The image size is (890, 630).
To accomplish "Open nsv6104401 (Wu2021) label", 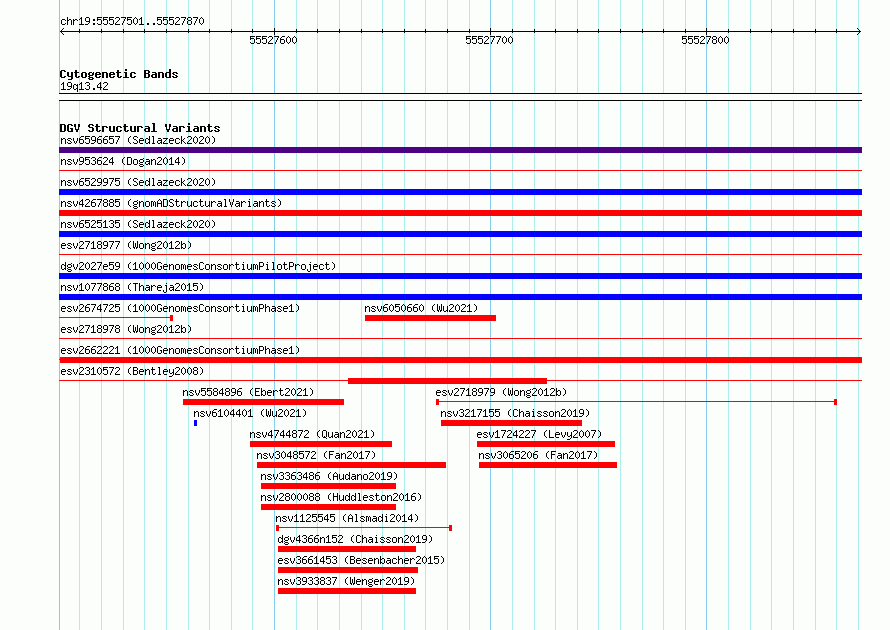I will point(250,413).
